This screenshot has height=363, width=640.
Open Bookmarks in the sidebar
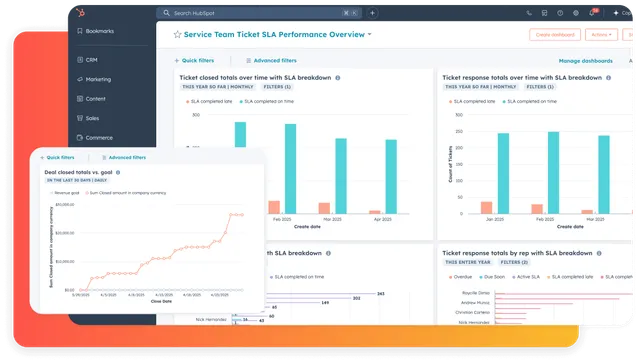click(96, 31)
